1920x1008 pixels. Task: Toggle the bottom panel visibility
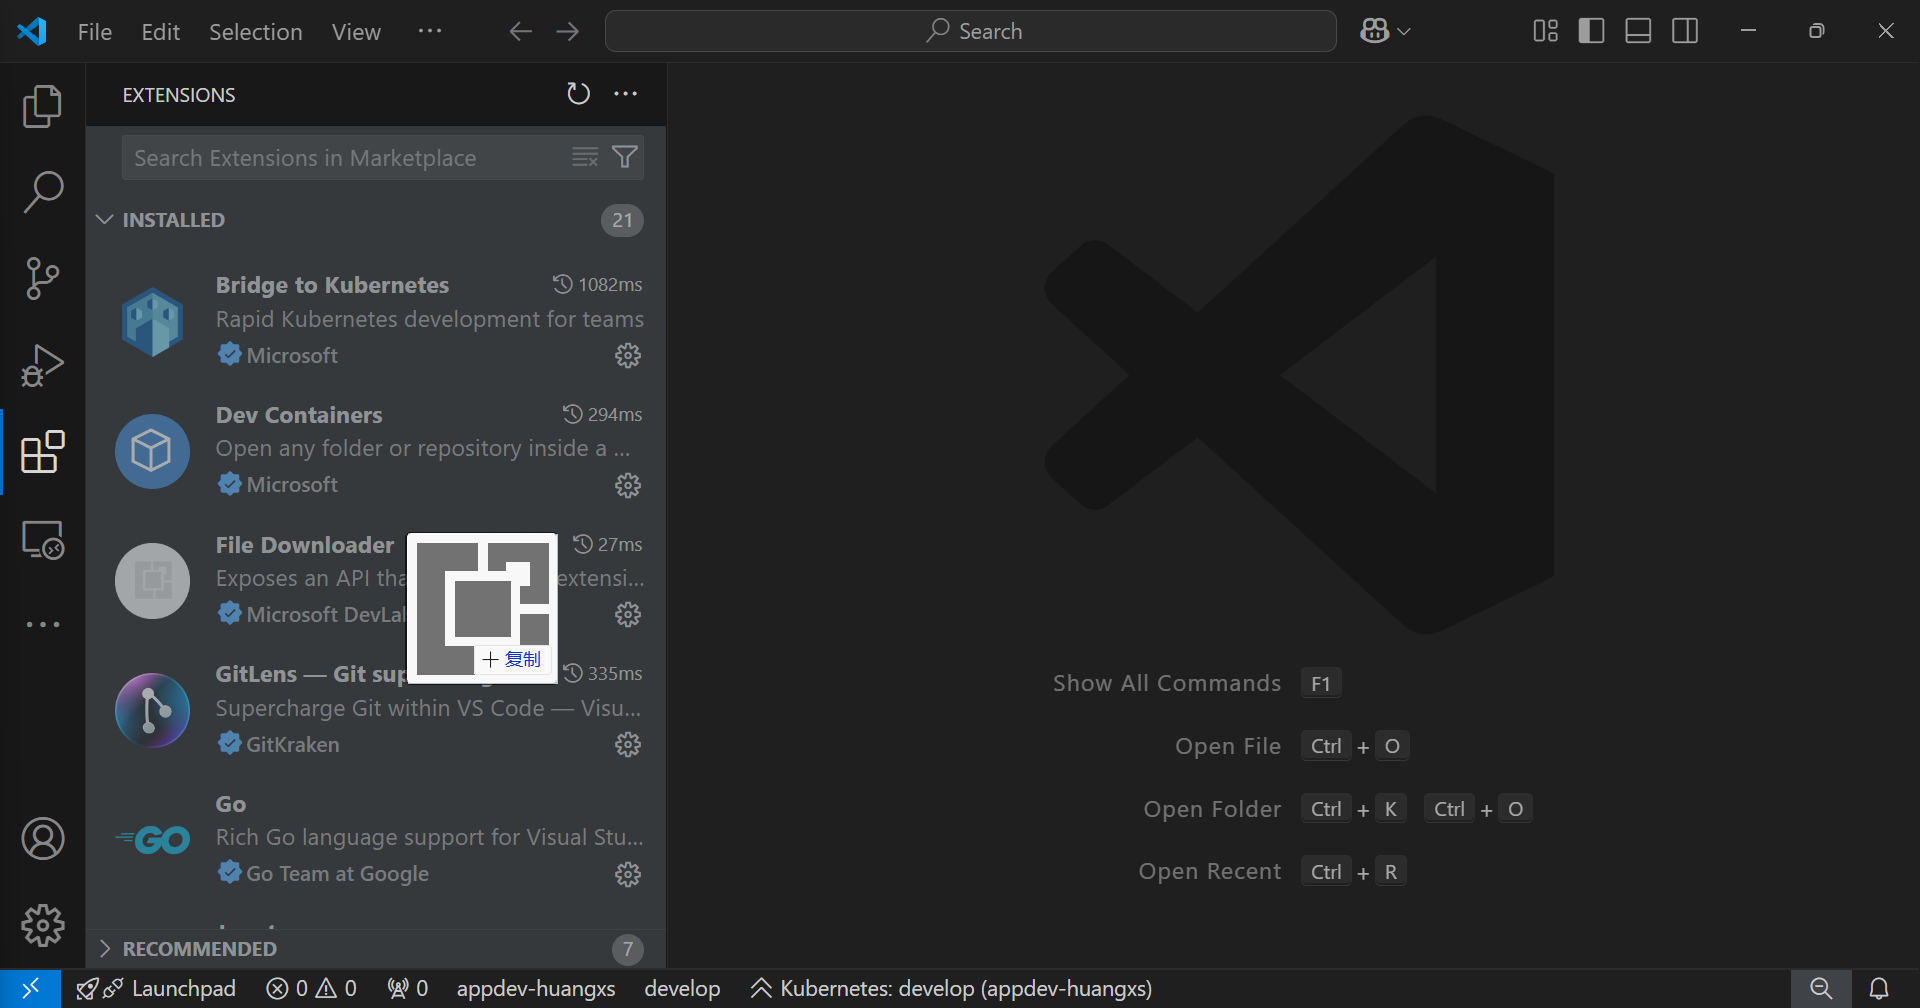point(1638,31)
